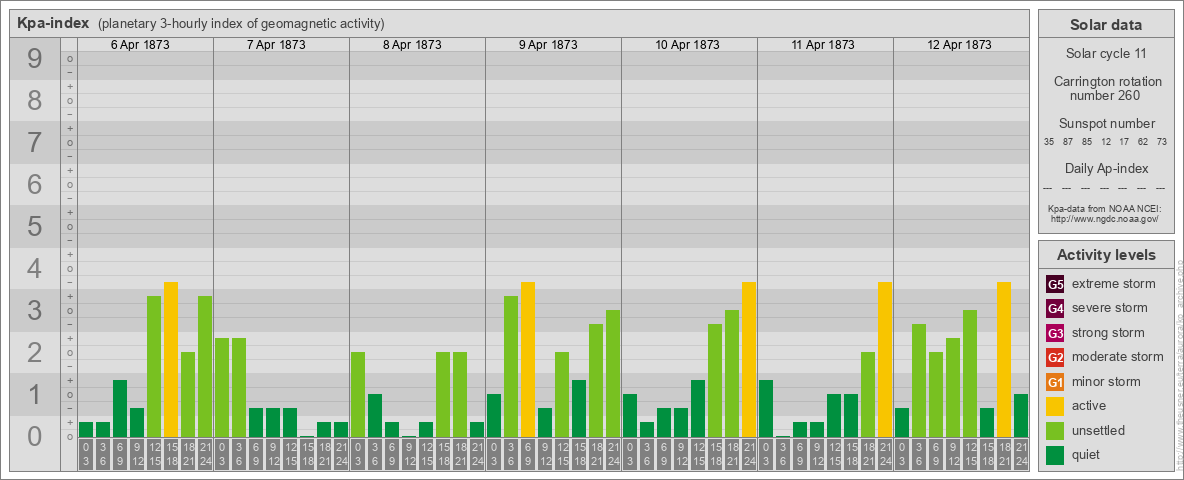The image size is (1184, 480).
Task: Click 11 Apr 1873 bar for hours 0-3
Action: pyautogui.click(x=766, y=408)
